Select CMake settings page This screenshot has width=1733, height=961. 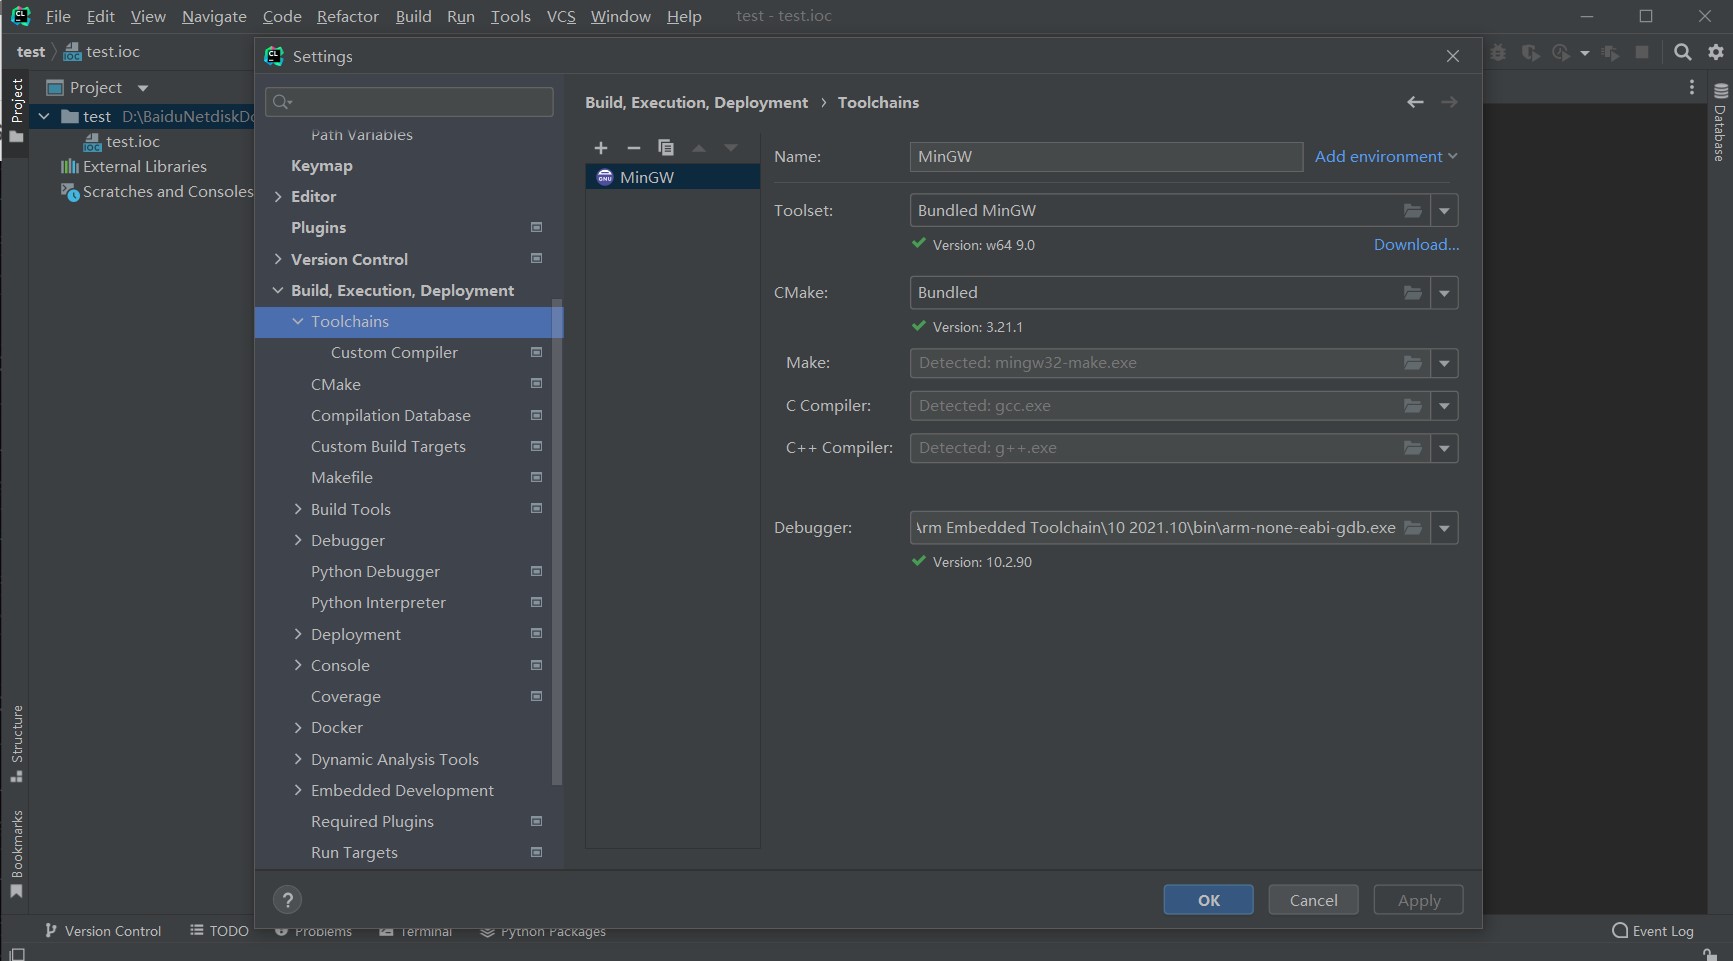336,384
